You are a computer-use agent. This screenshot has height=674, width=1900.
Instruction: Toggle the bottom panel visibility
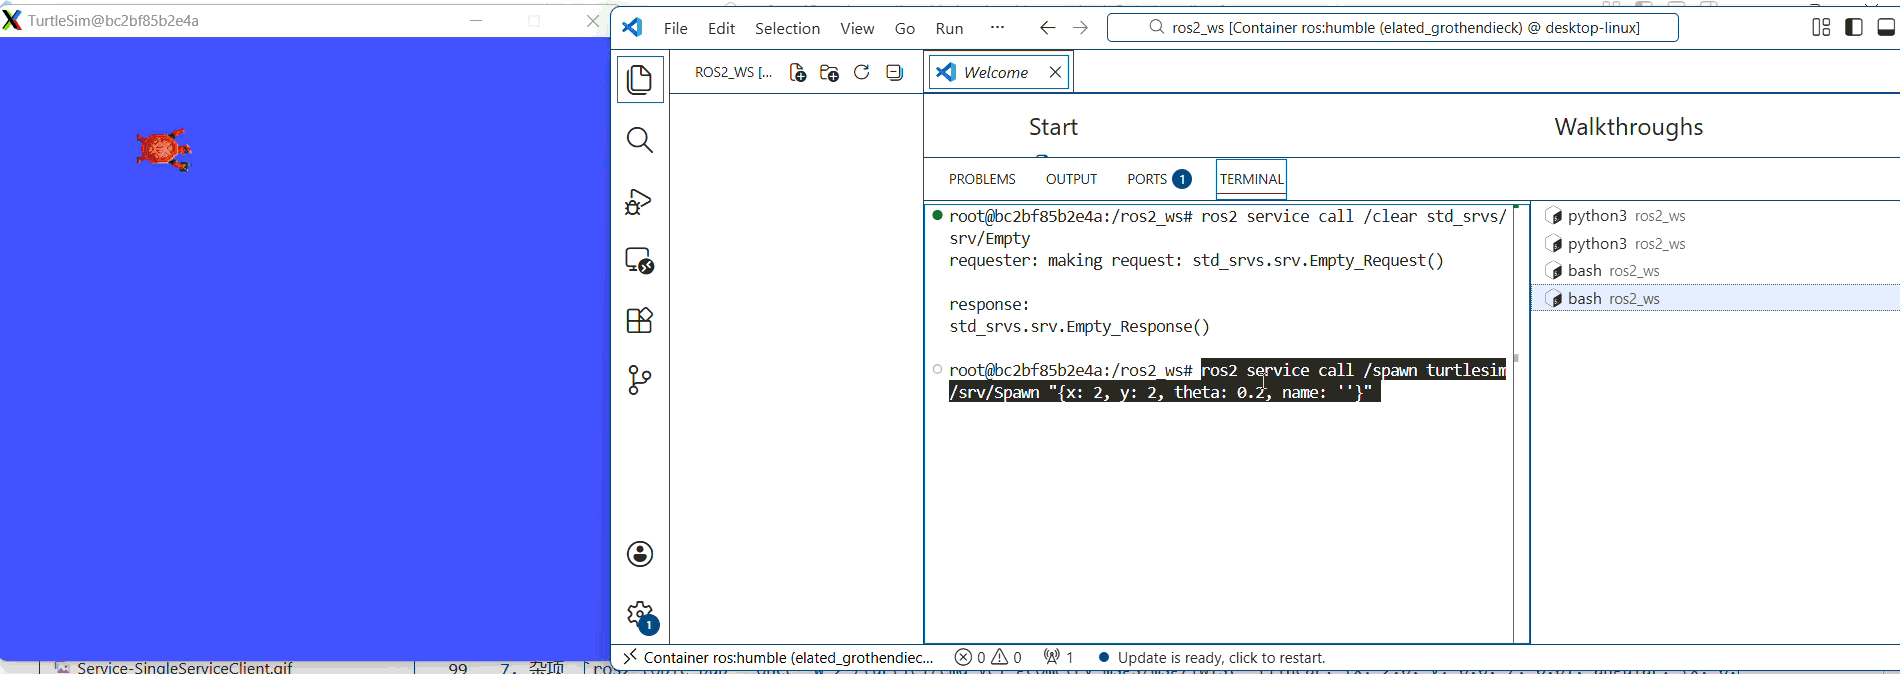[x=1886, y=27]
